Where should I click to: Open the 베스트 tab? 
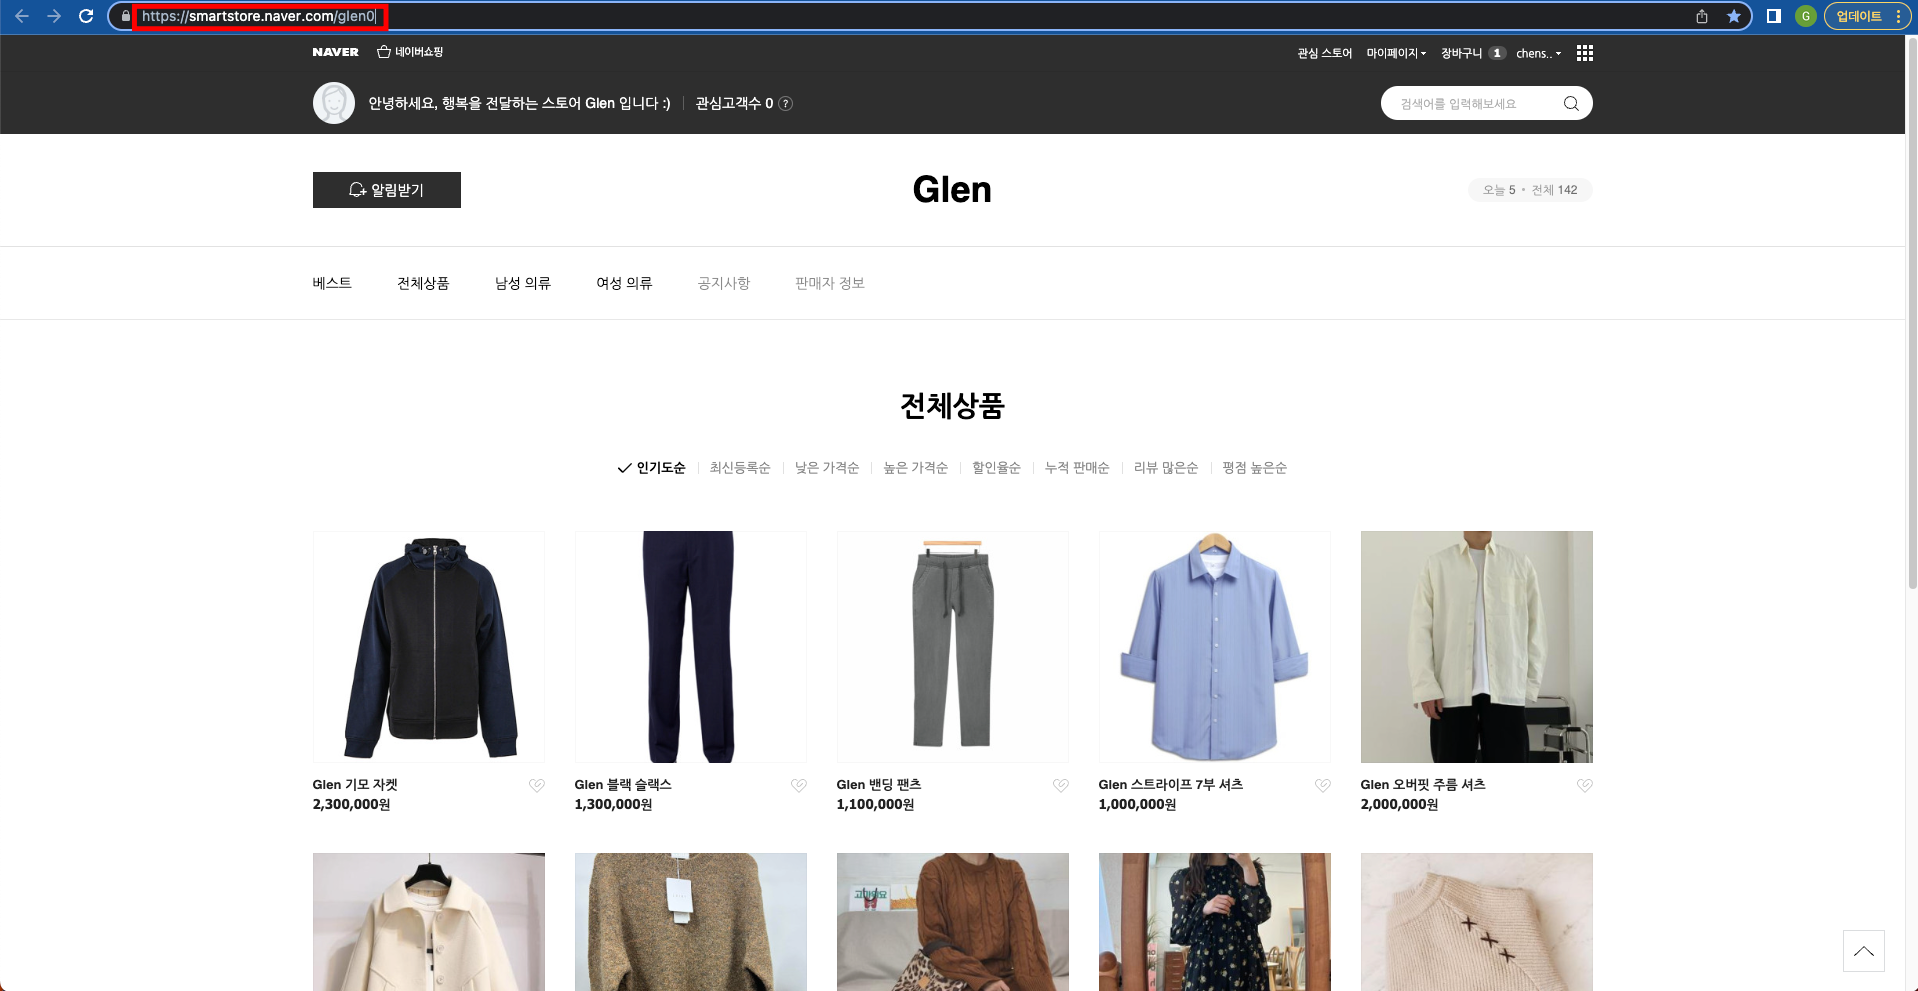[x=332, y=283]
